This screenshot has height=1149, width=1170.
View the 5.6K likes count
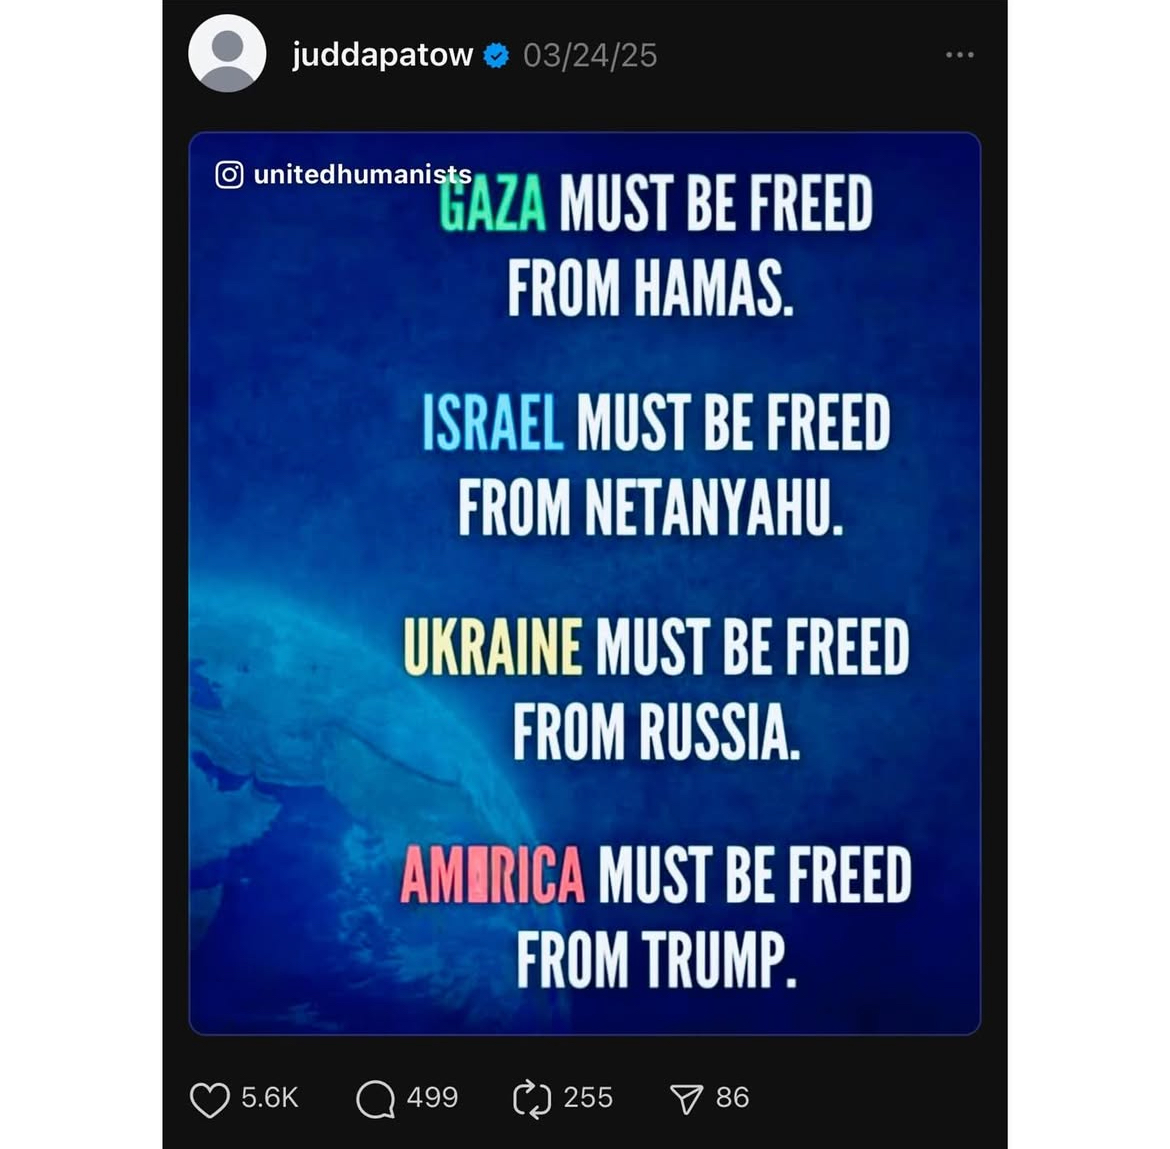coord(269,1098)
